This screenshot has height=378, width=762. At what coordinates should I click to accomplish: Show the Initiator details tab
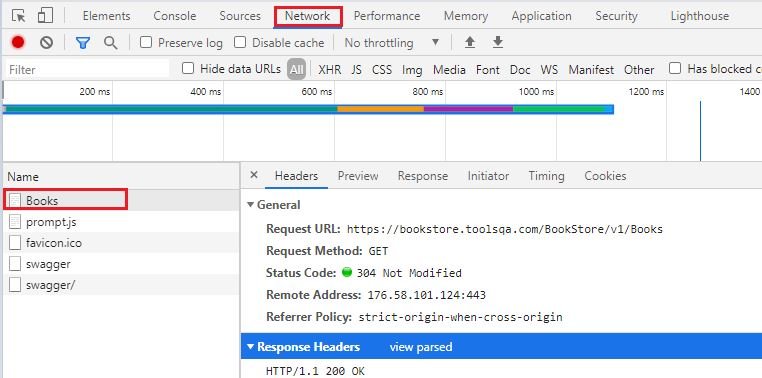[488, 176]
